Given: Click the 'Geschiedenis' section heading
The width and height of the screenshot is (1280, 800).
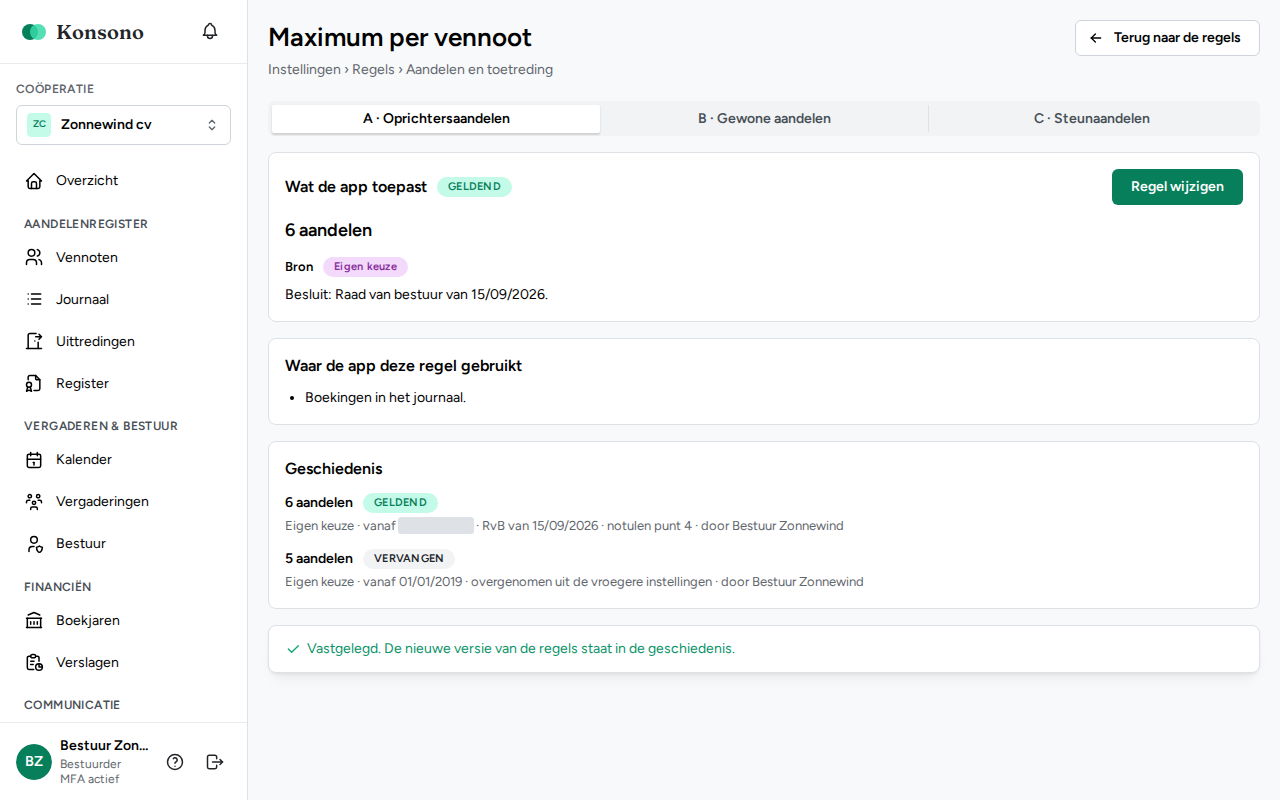Looking at the screenshot, I should click(333, 469).
